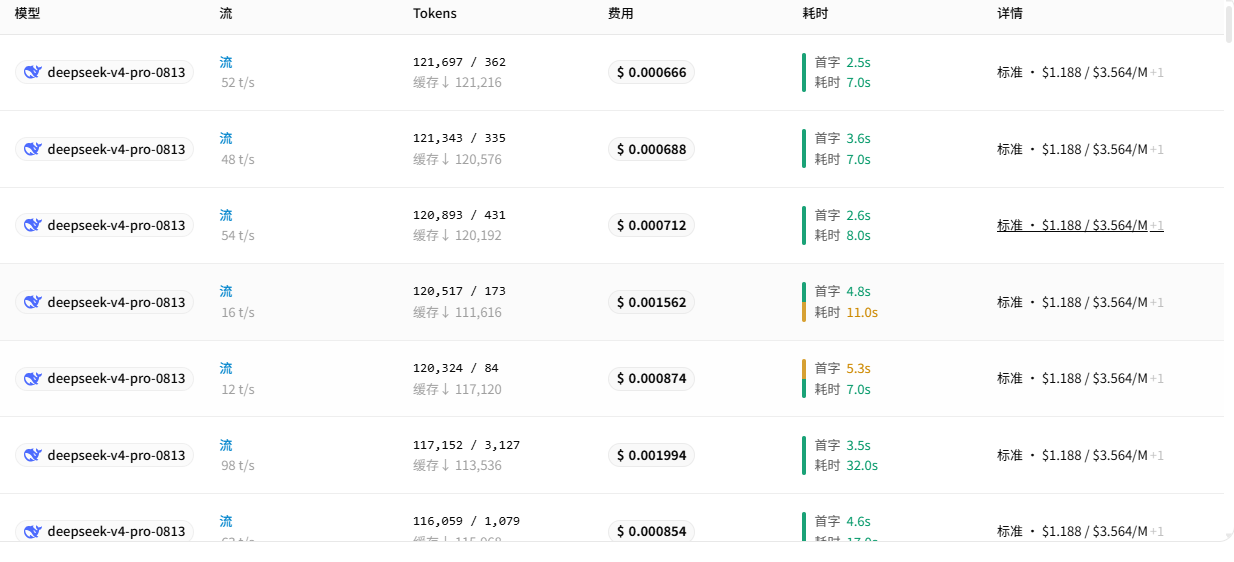Click the orange 首字 5.3s latency value
This screenshot has height=562, width=1234.
click(842, 368)
